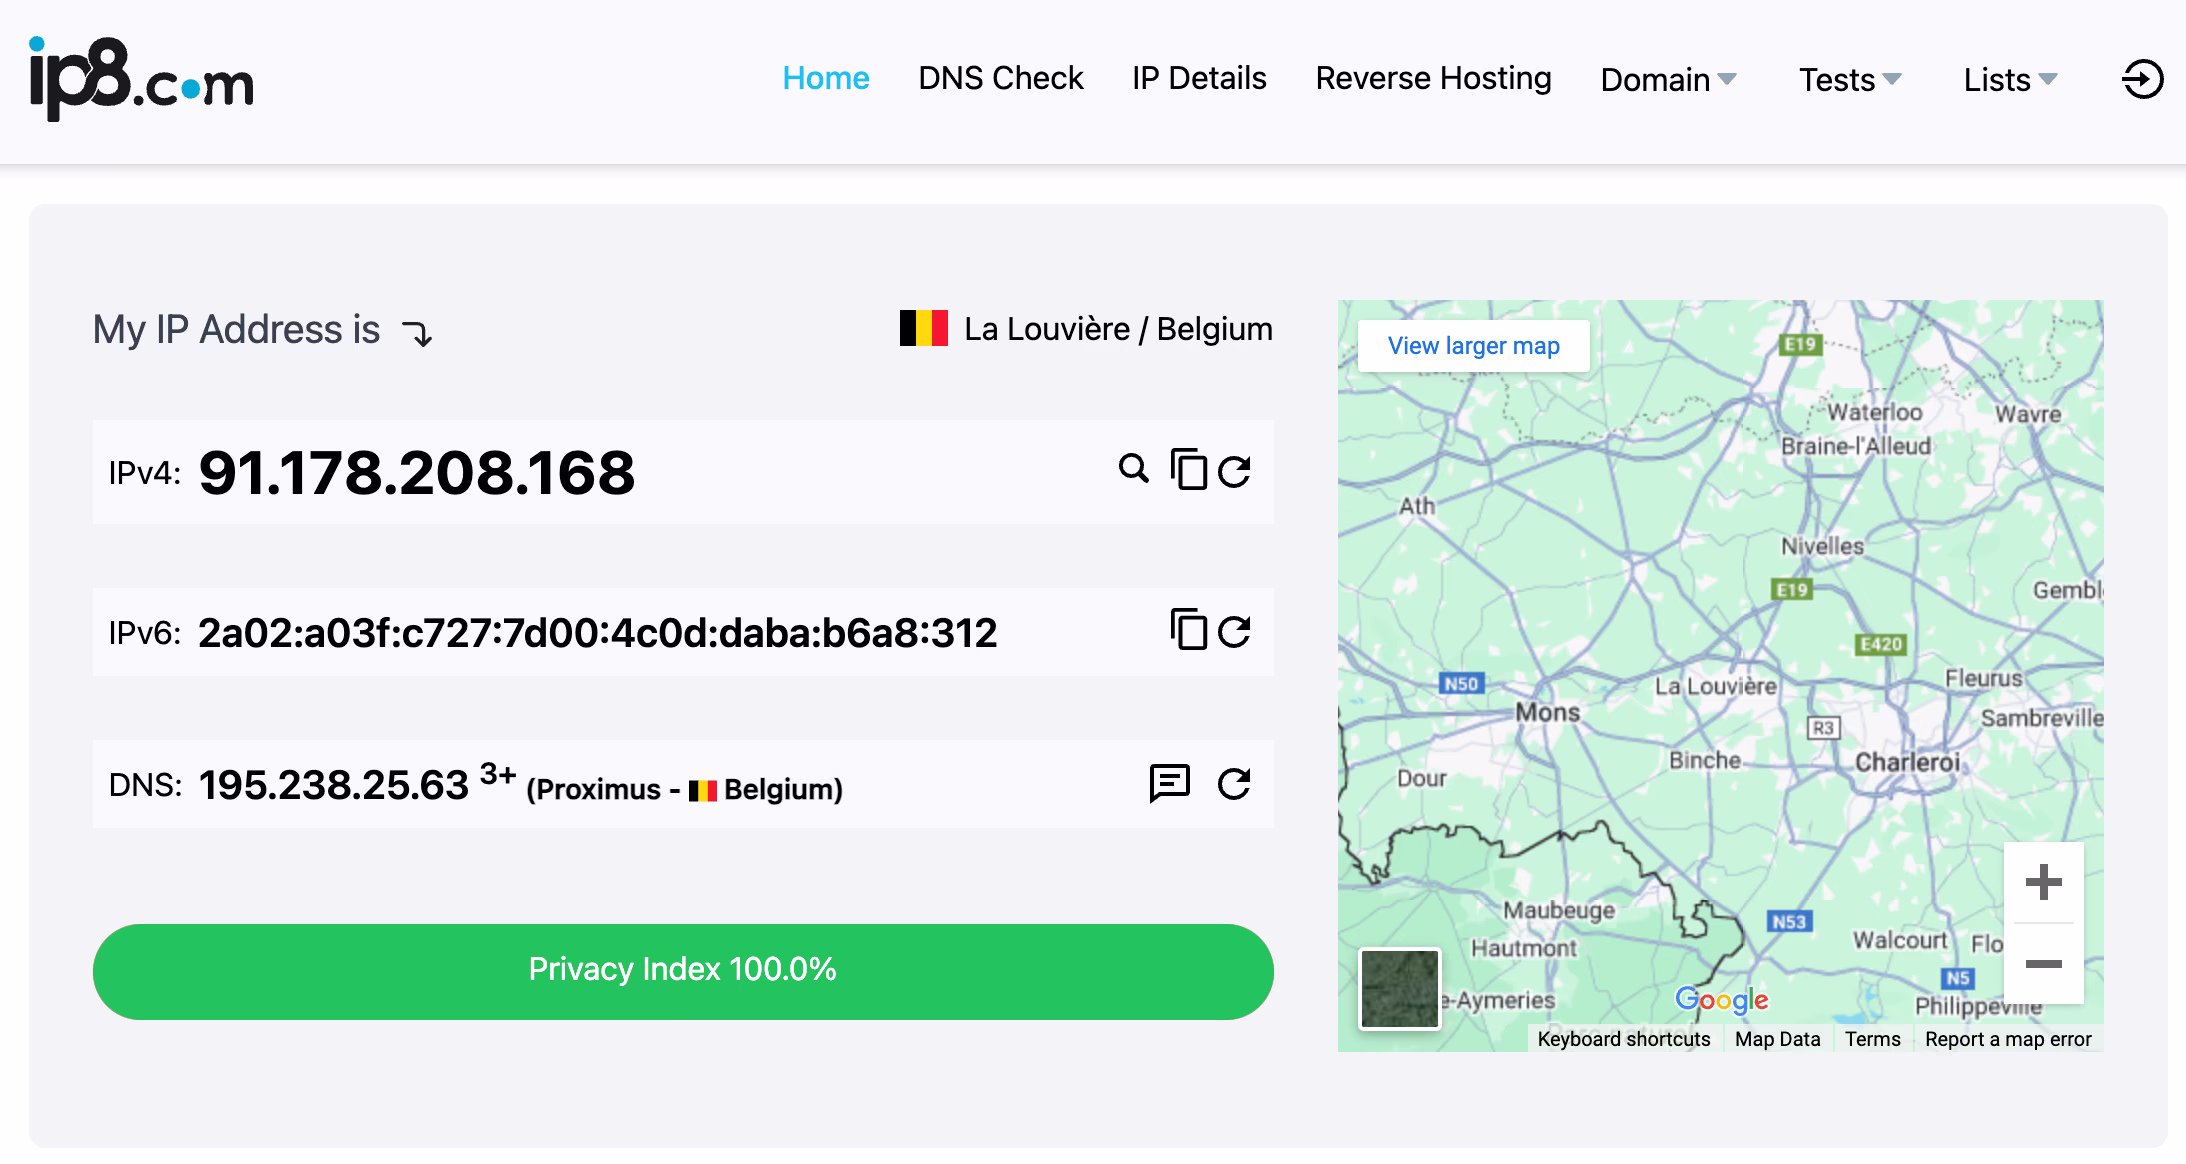Zoom out on the map with the minus control
The height and width of the screenshot is (1164, 2186).
pos(2044,962)
